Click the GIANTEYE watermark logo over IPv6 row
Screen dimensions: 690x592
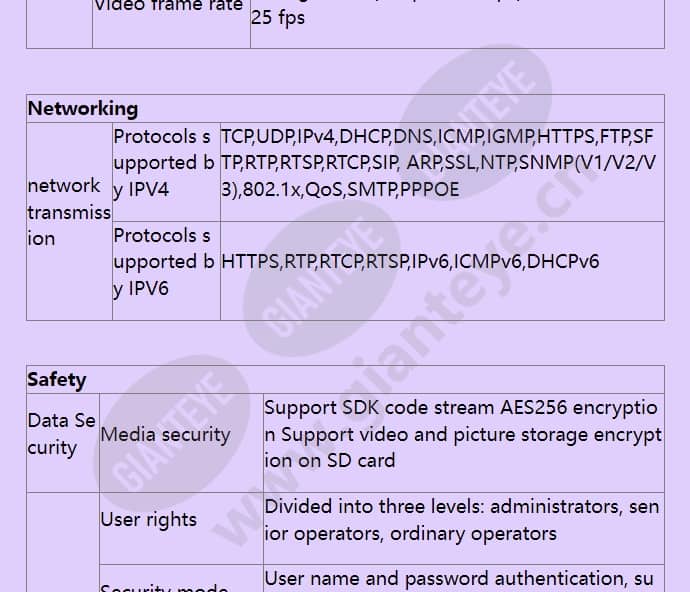tap(321, 277)
